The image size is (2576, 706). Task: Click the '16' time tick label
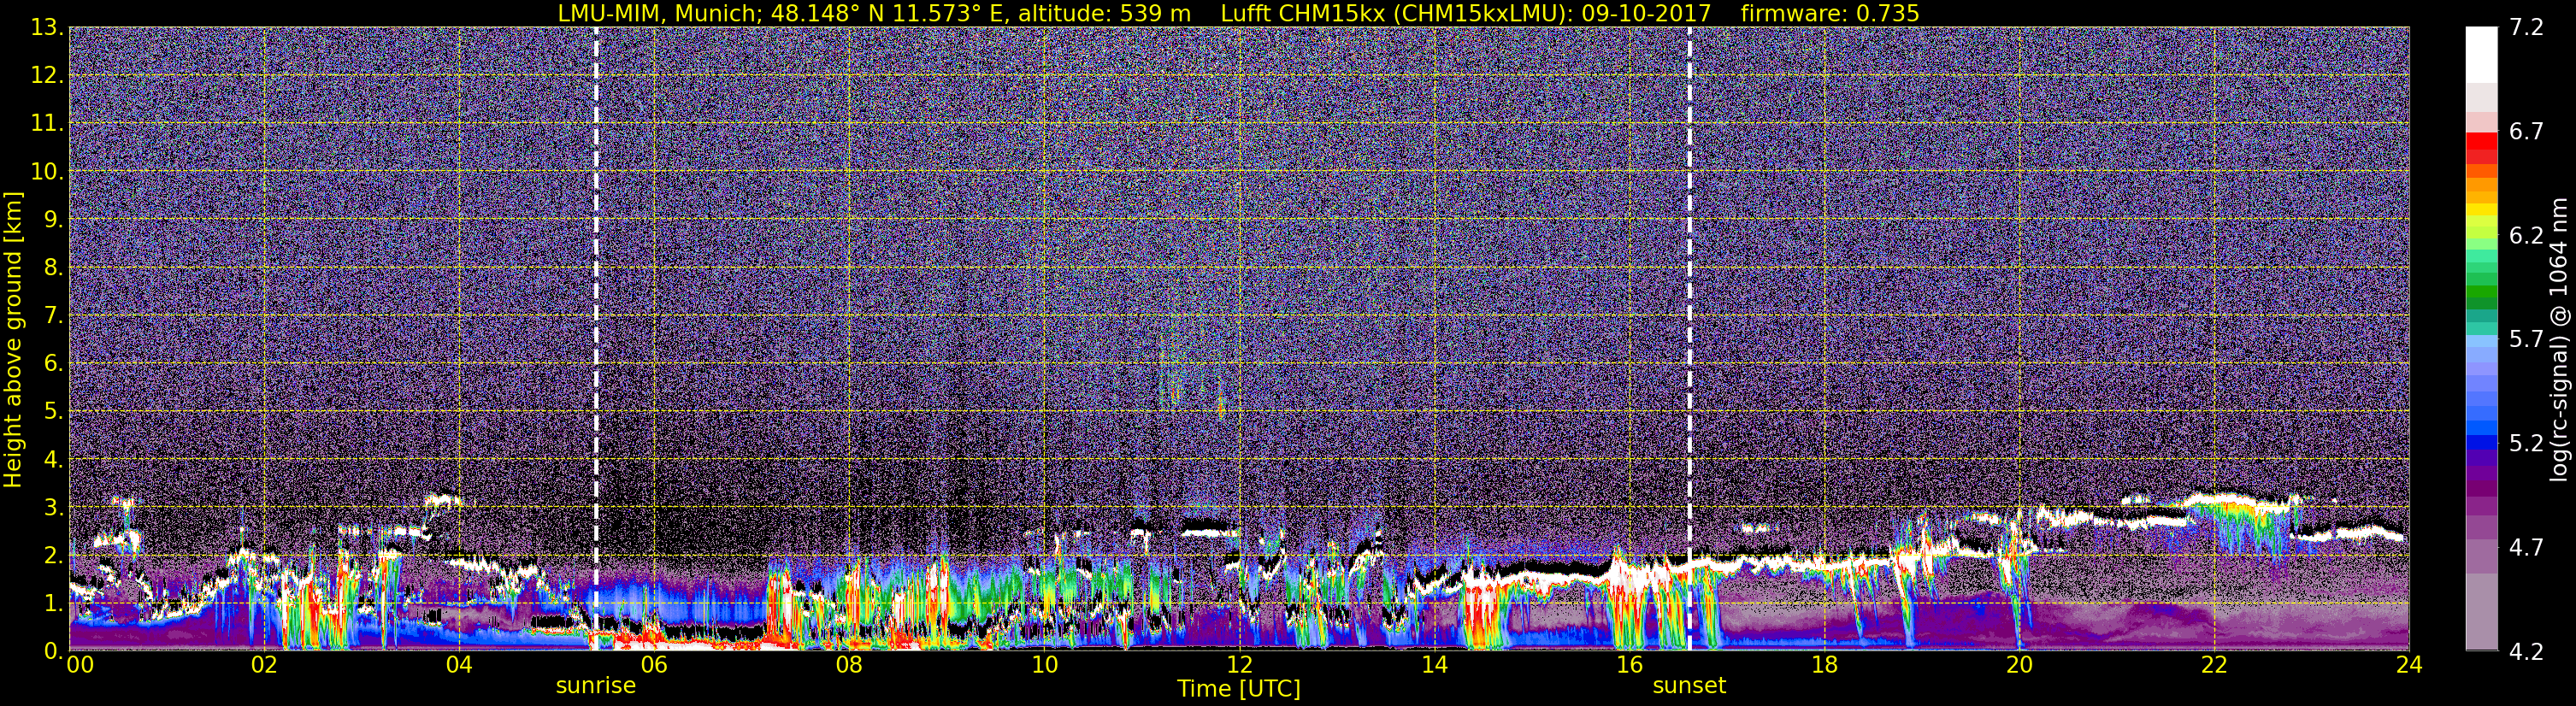click(1629, 665)
